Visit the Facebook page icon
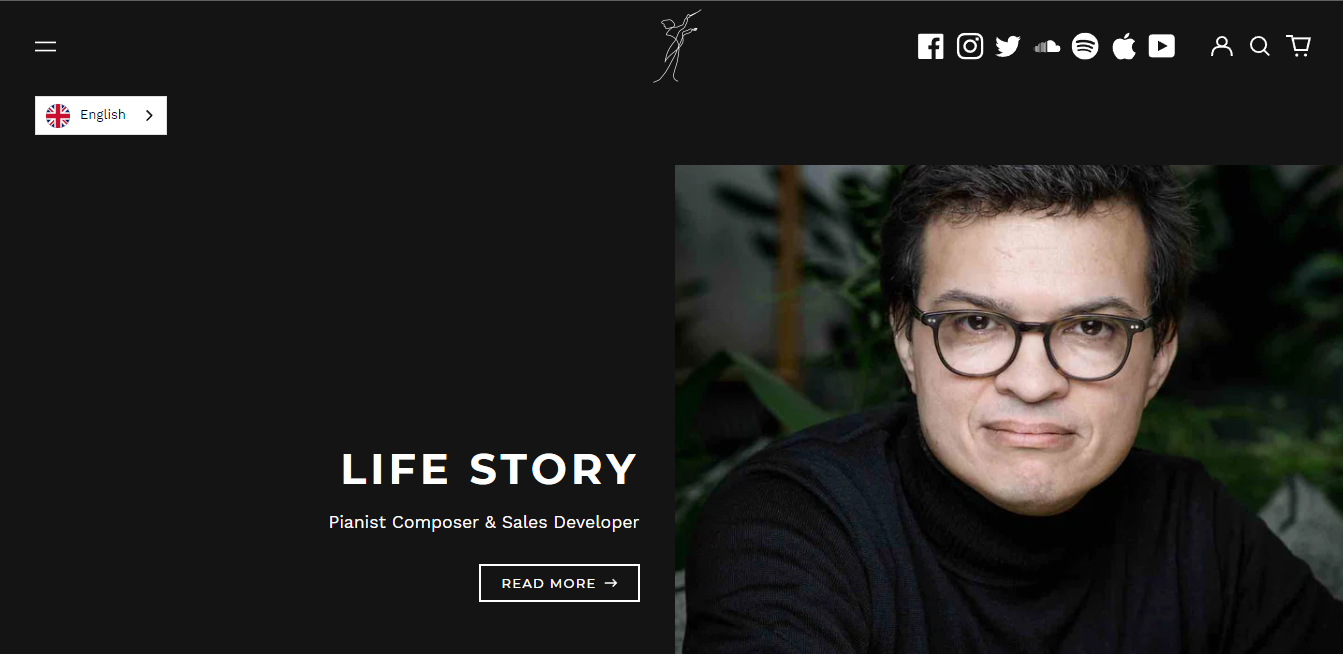This screenshot has width=1343, height=654. pyautogui.click(x=931, y=47)
